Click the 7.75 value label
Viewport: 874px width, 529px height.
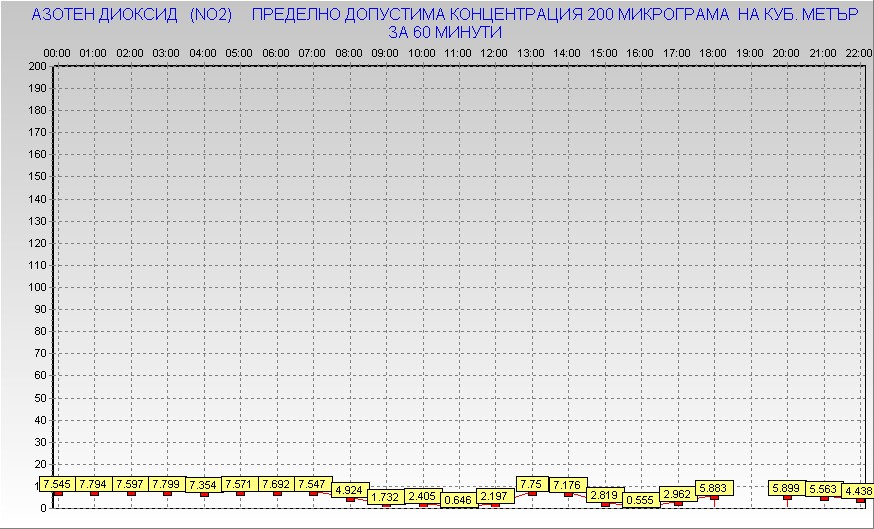click(x=531, y=484)
